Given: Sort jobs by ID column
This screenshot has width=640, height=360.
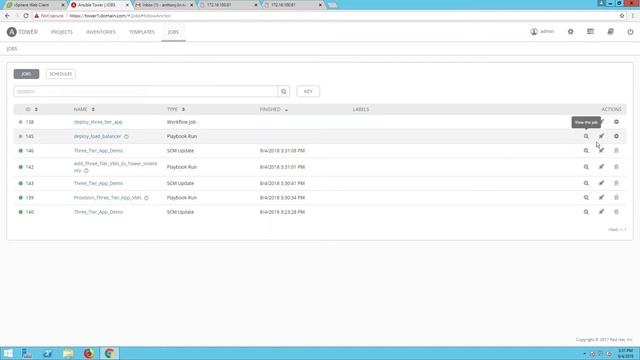Looking at the screenshot, I should coord(31,109).
